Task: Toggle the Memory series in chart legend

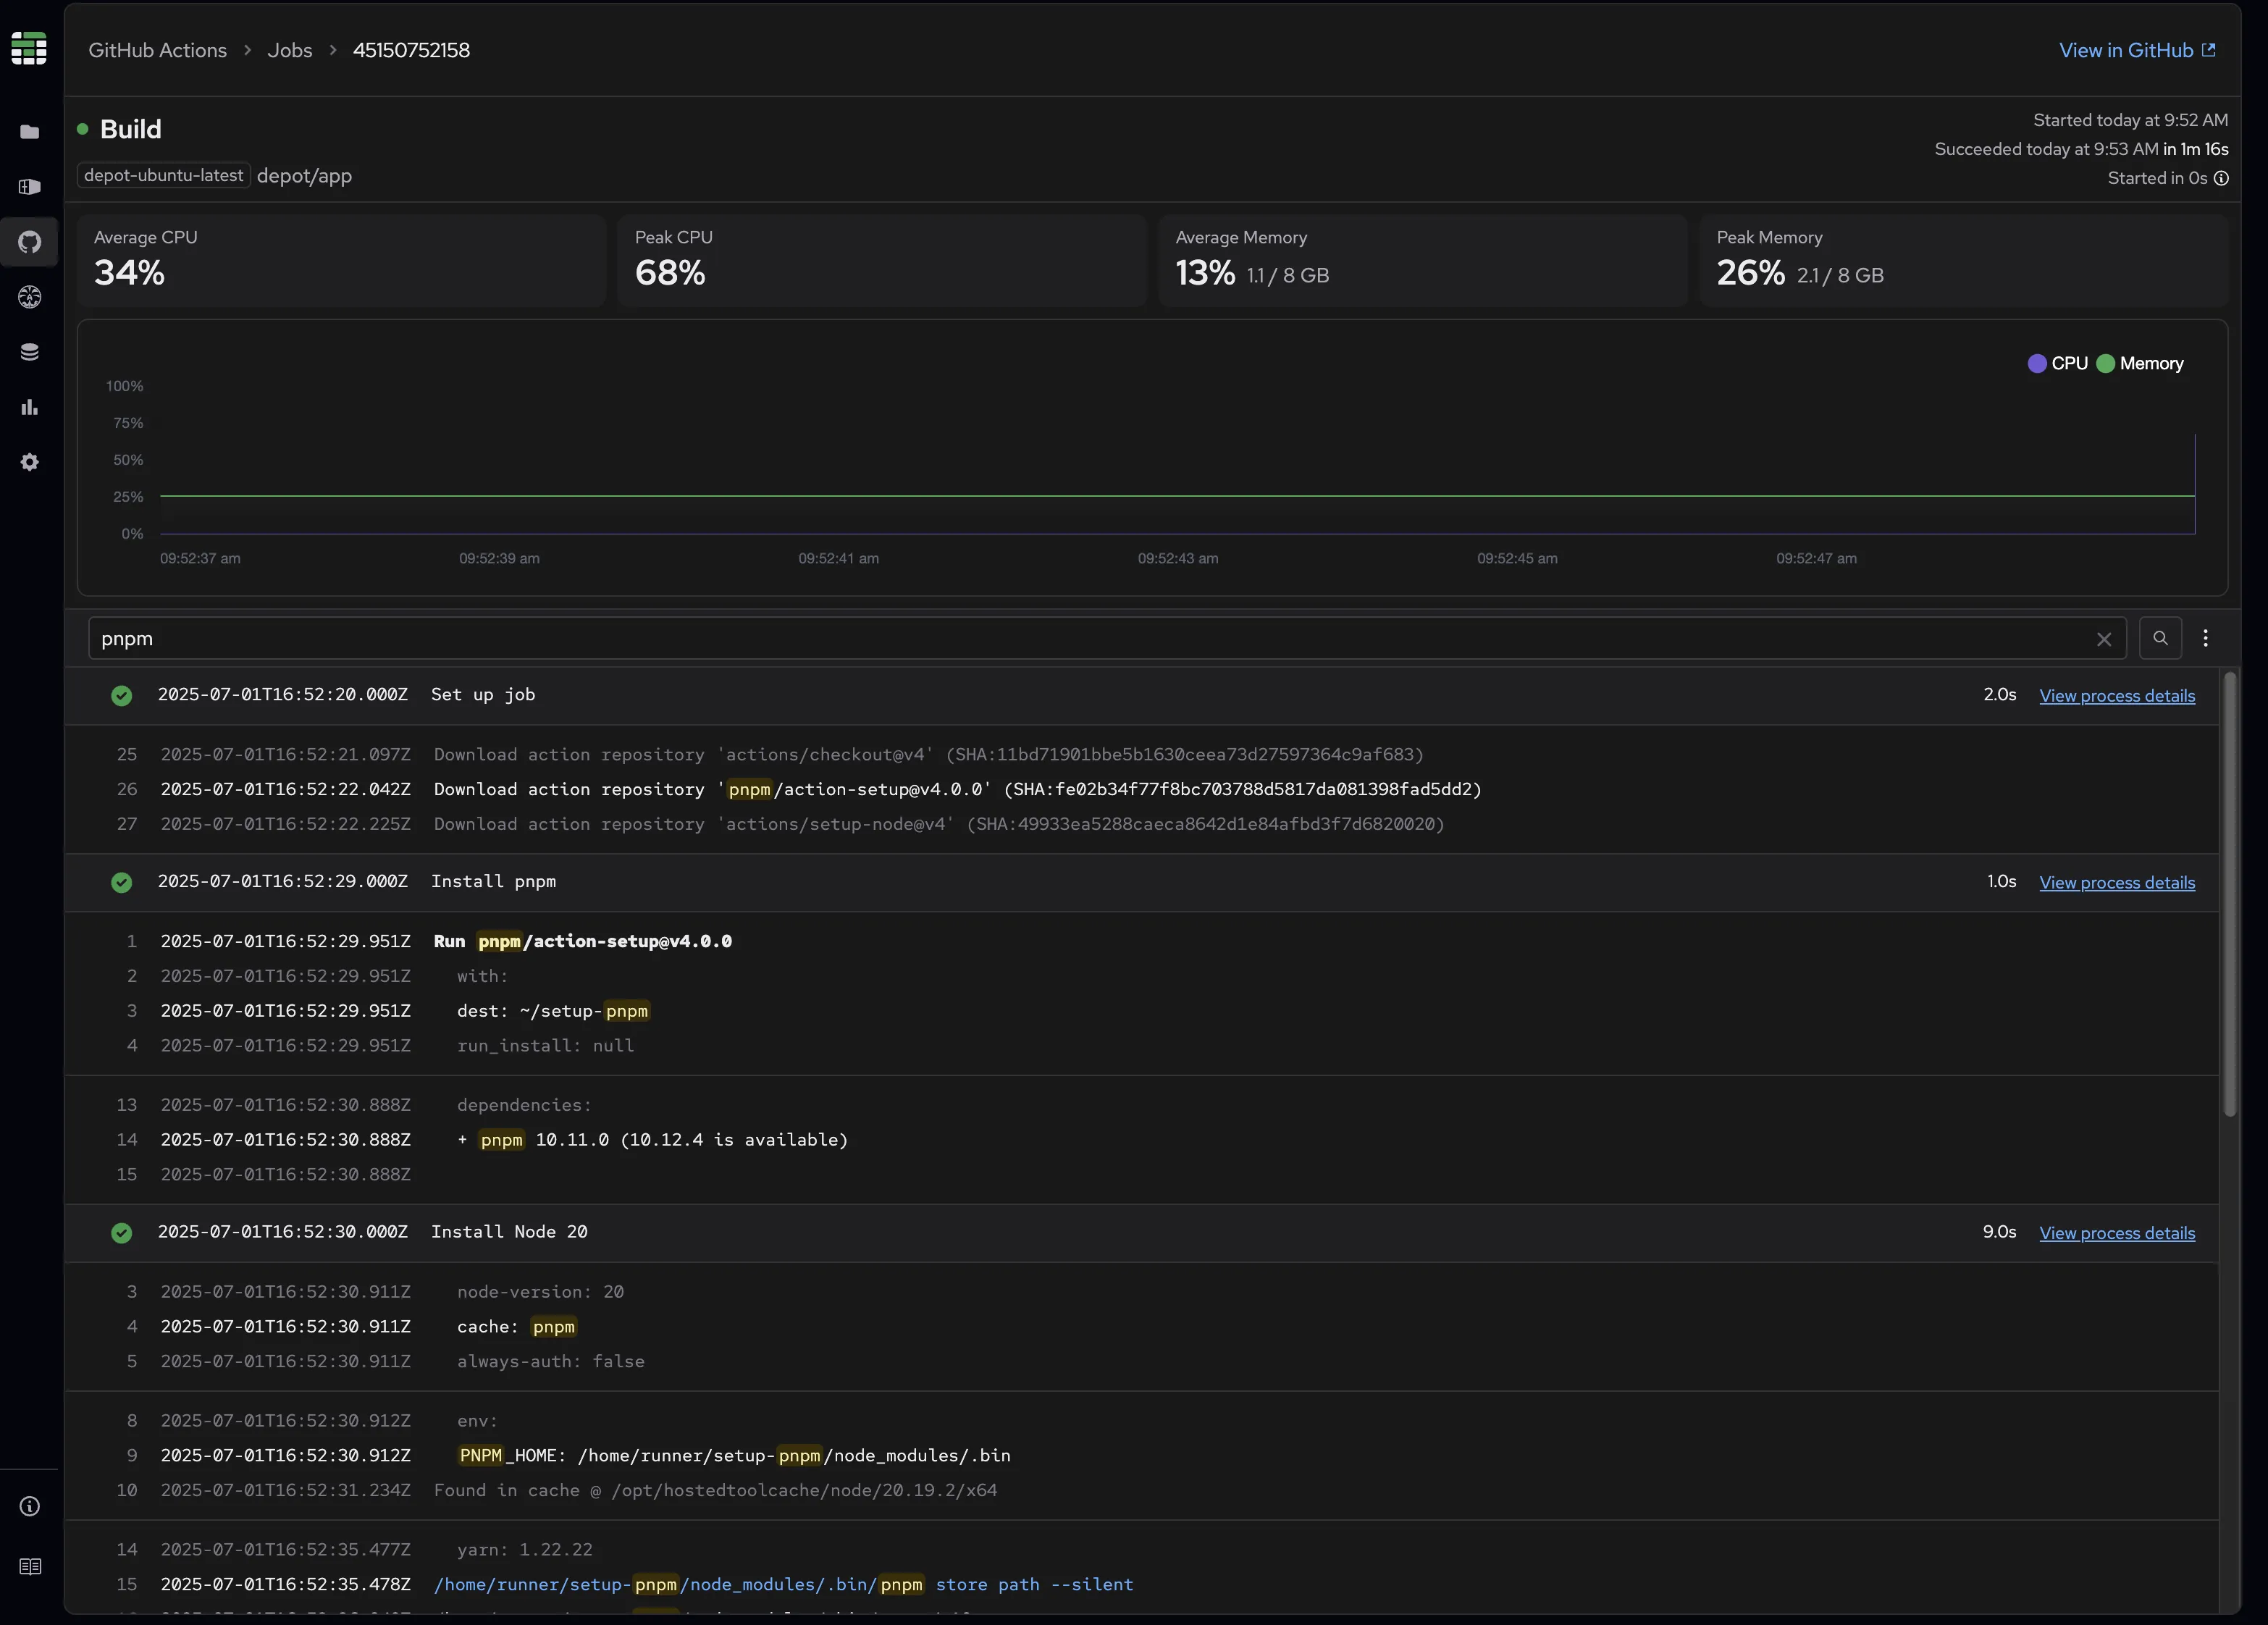Action: [x=2139, y=364]
